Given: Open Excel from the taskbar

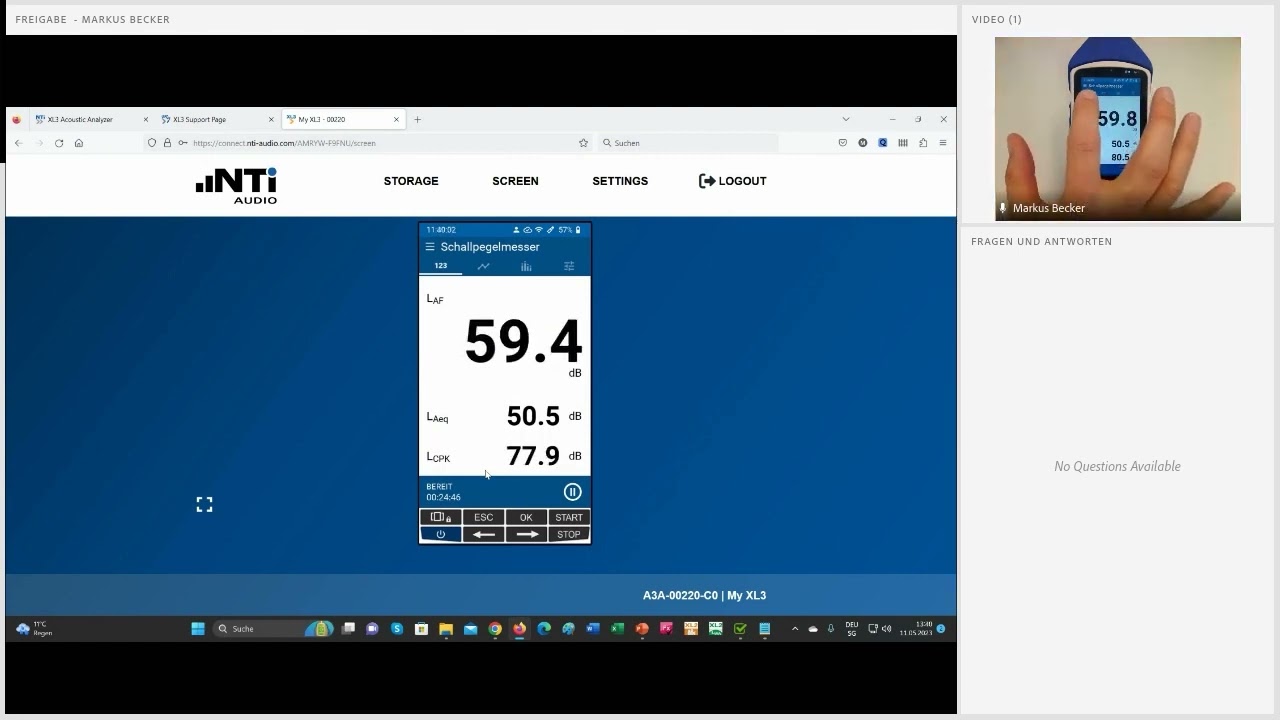Looking at the screenshot, I should click(x=617, y=629).
